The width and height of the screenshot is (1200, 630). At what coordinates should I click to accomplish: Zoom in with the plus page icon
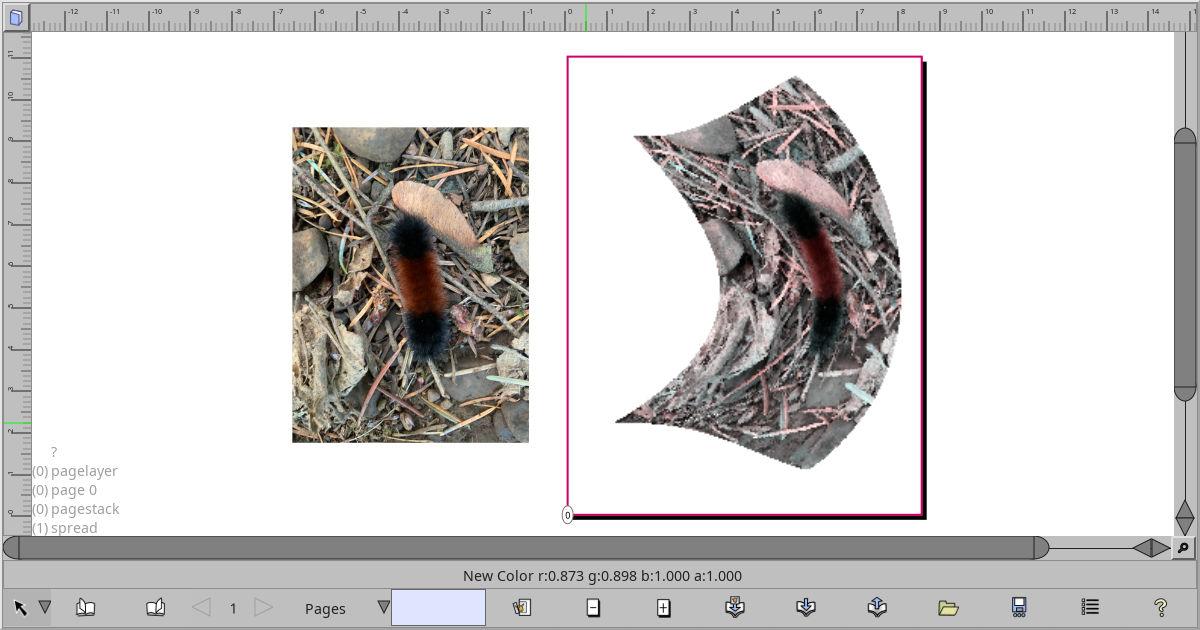pos(663,607)
